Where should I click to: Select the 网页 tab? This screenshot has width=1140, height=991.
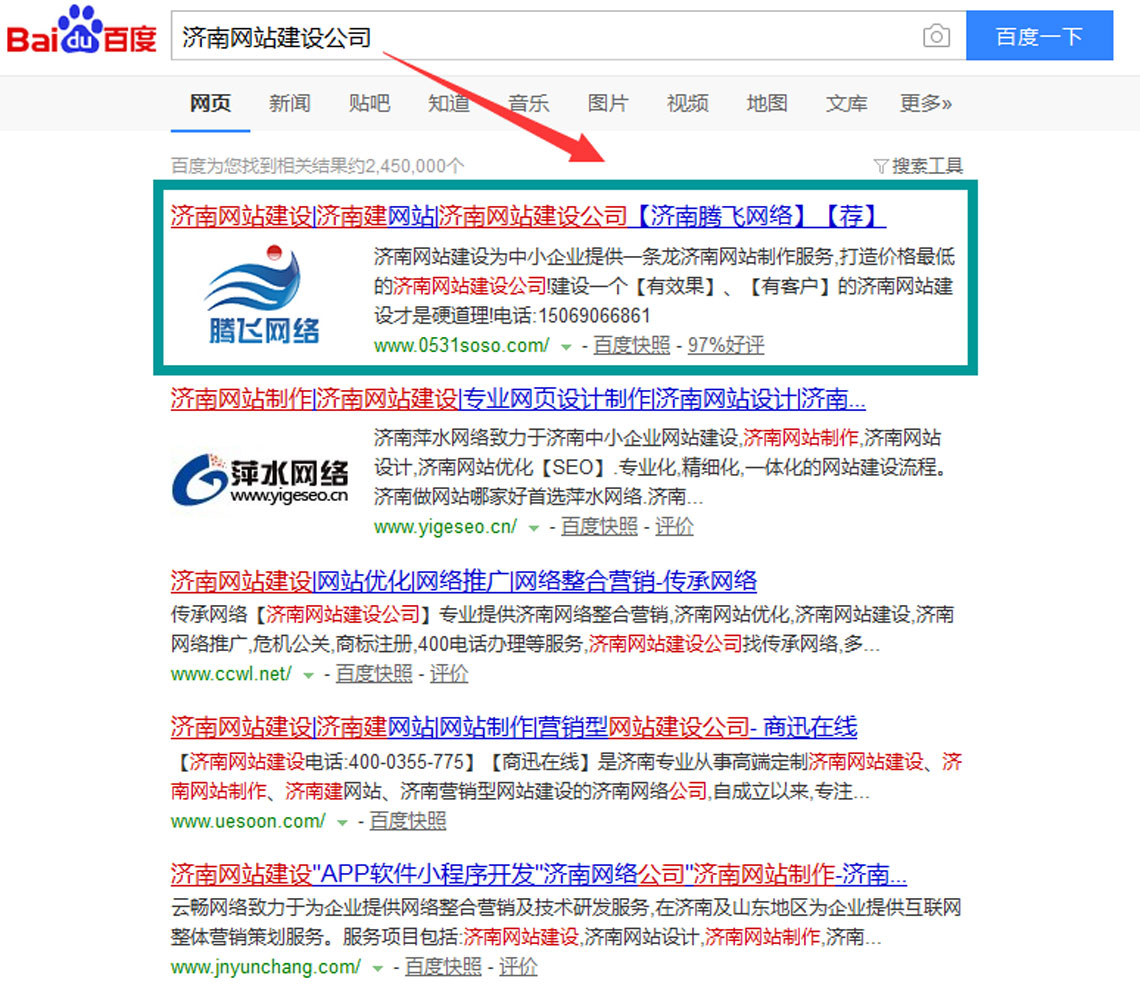click(210, 103)
